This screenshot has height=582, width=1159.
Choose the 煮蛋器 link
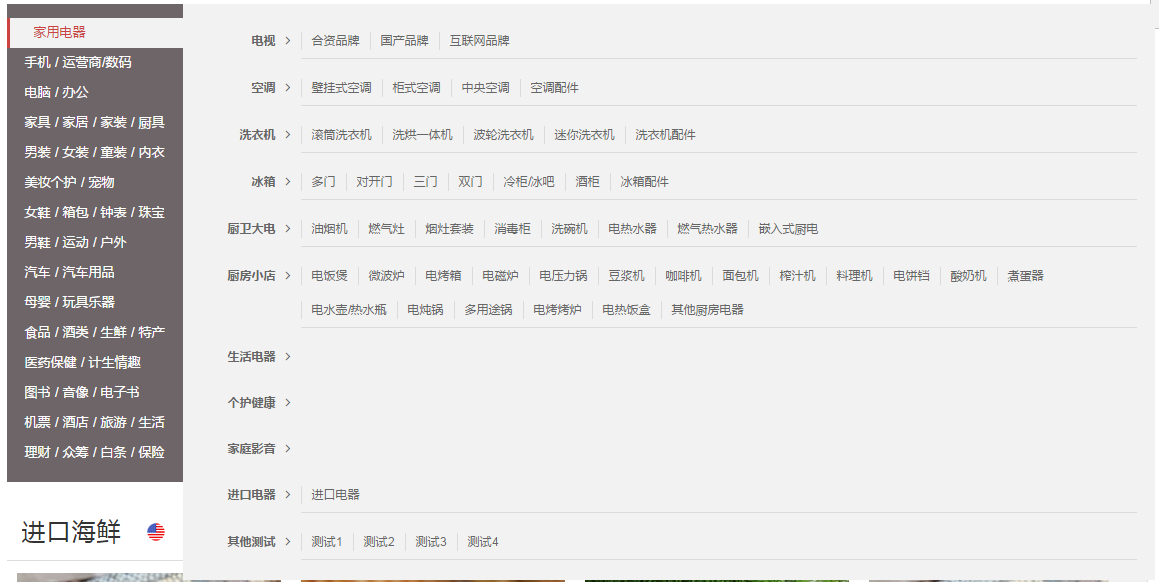[x=1026, y=276]
